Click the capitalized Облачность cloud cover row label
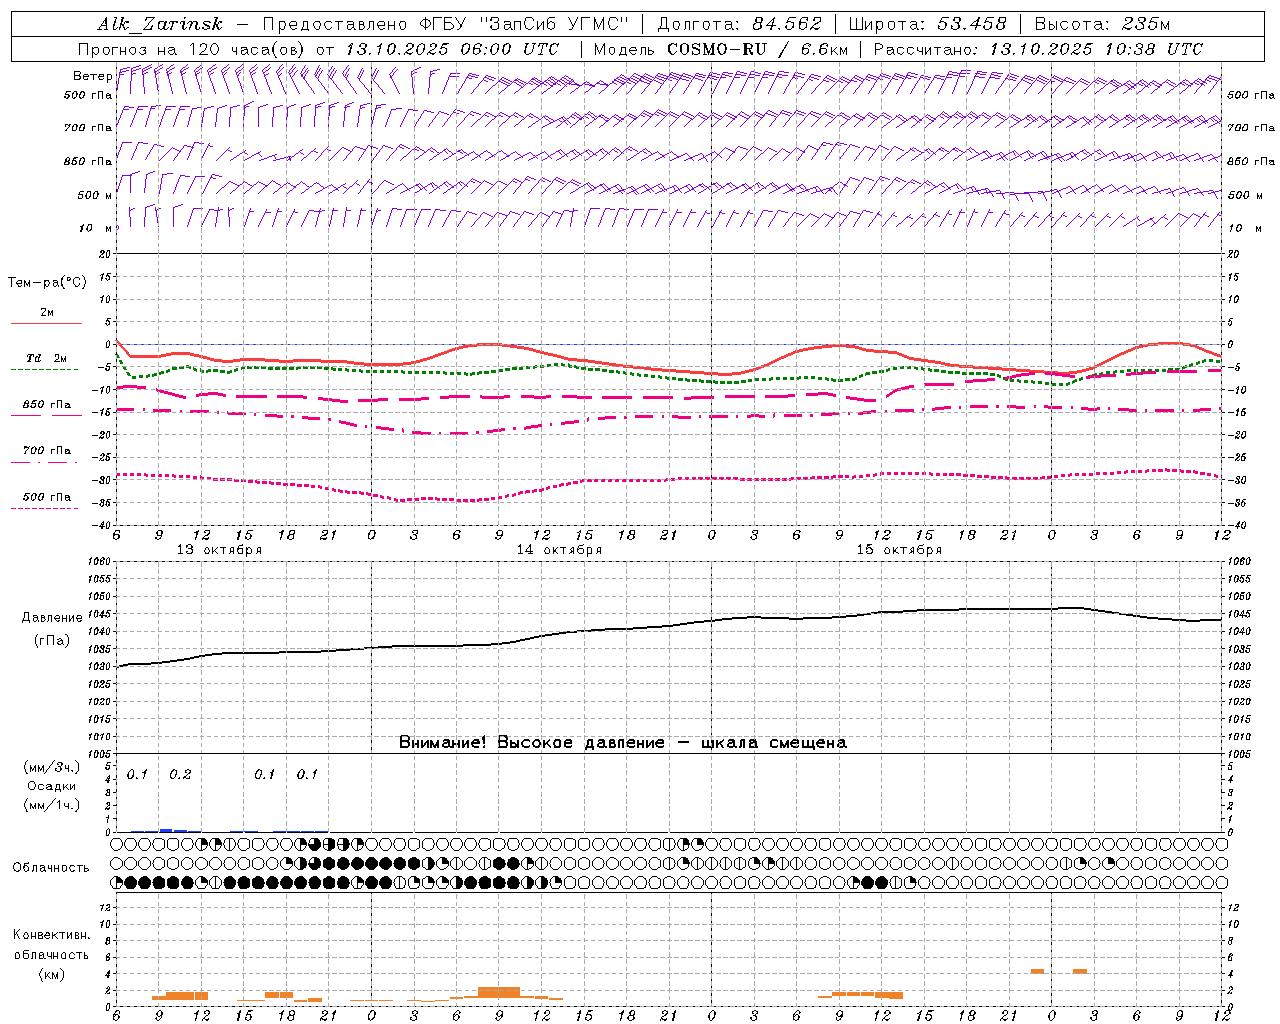 tap(51, 868)
